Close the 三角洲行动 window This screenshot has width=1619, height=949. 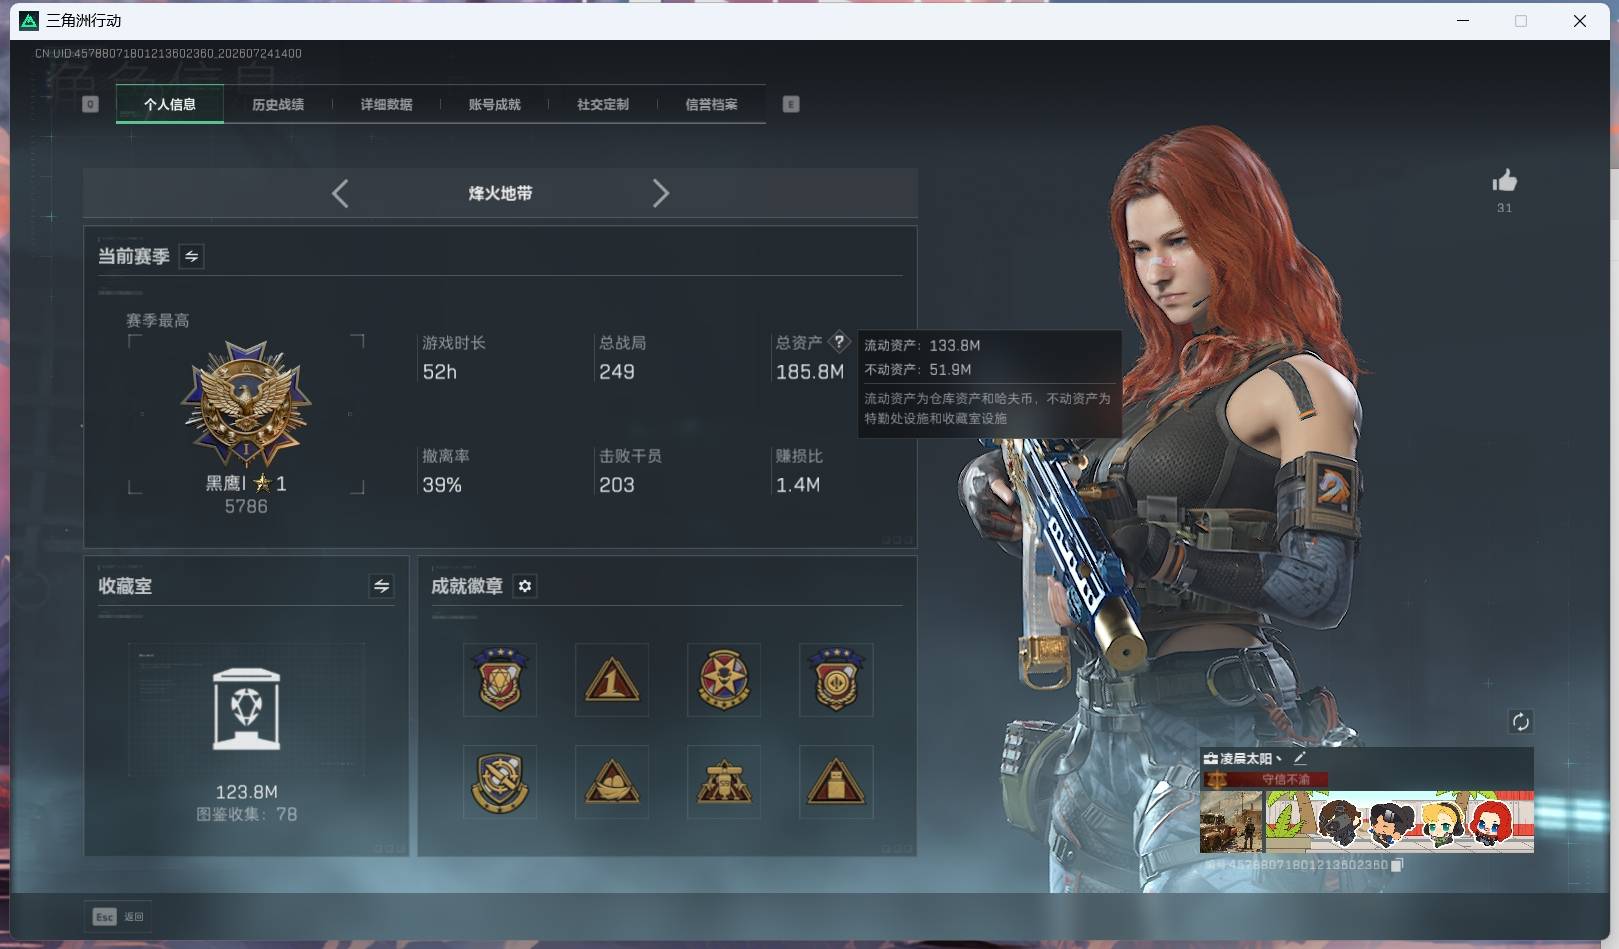(x=1580, y=20)
